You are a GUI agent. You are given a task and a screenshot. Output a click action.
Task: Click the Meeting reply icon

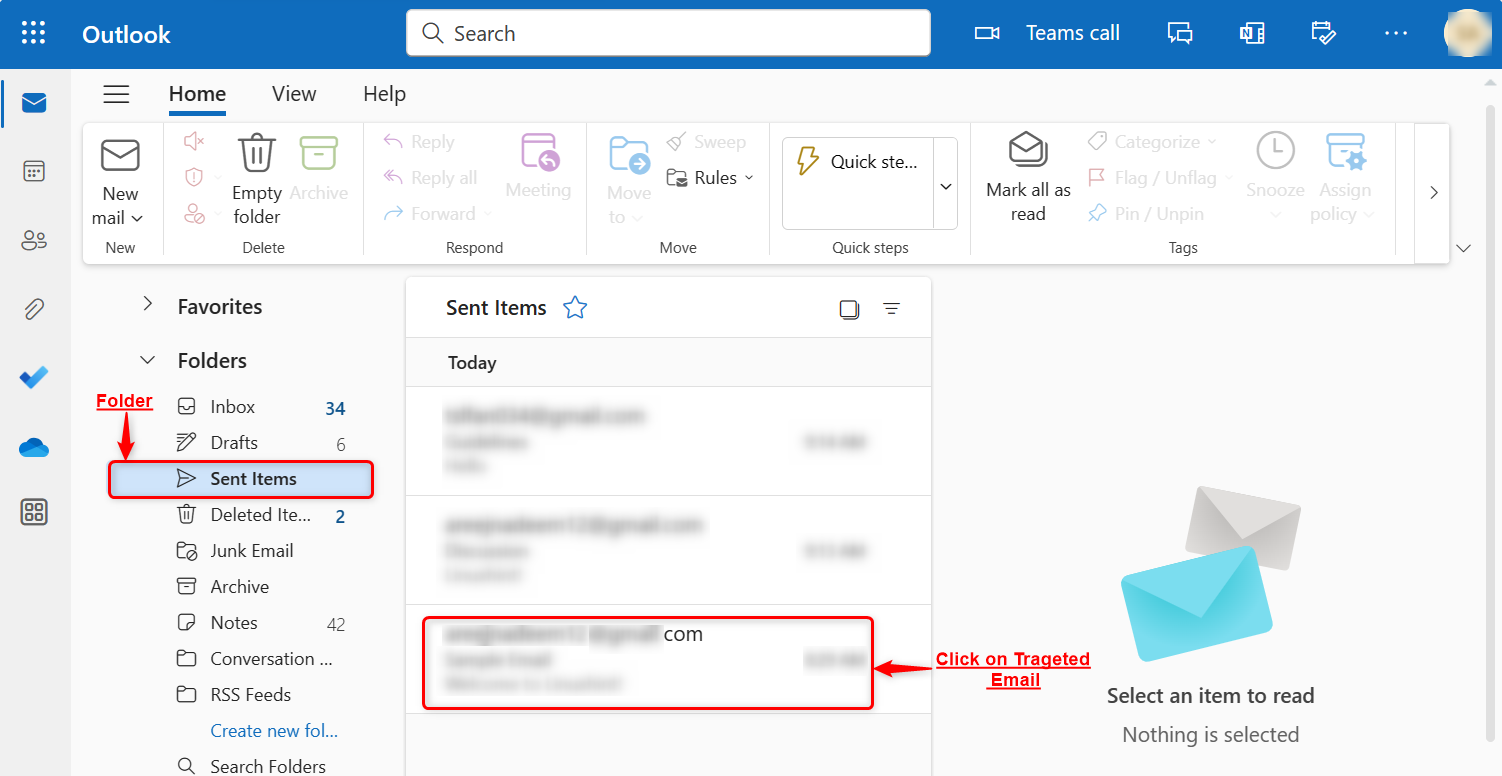tap(540, 154)
